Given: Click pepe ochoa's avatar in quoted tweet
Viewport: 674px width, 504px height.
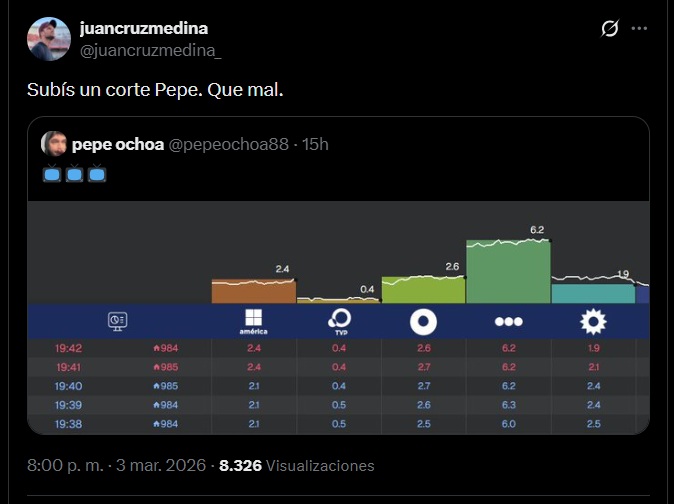Looking at the screenshot, I should (x=53, y=144).
